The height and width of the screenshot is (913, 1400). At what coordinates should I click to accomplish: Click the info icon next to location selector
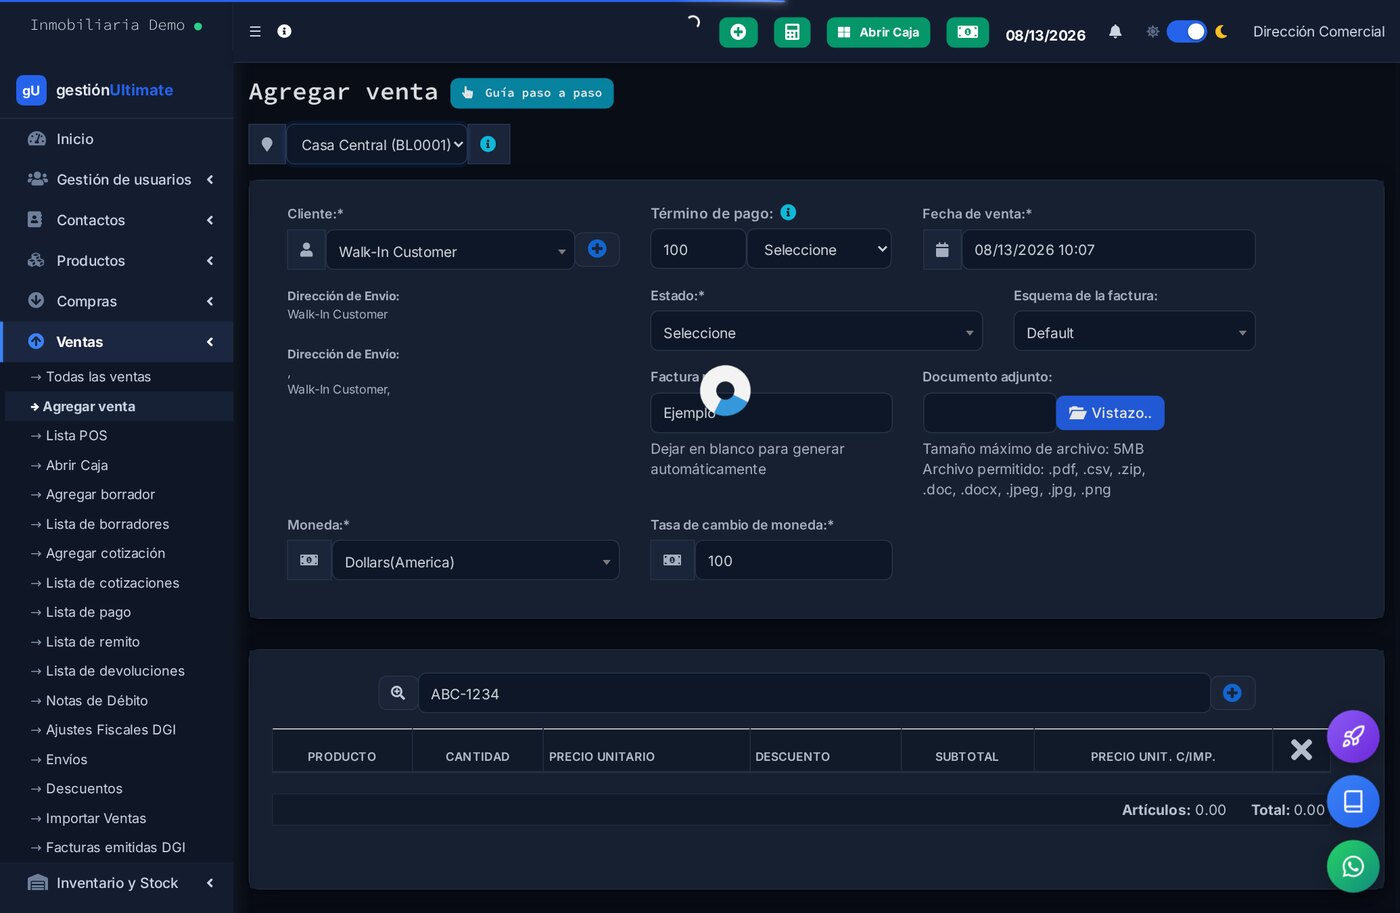488,144
